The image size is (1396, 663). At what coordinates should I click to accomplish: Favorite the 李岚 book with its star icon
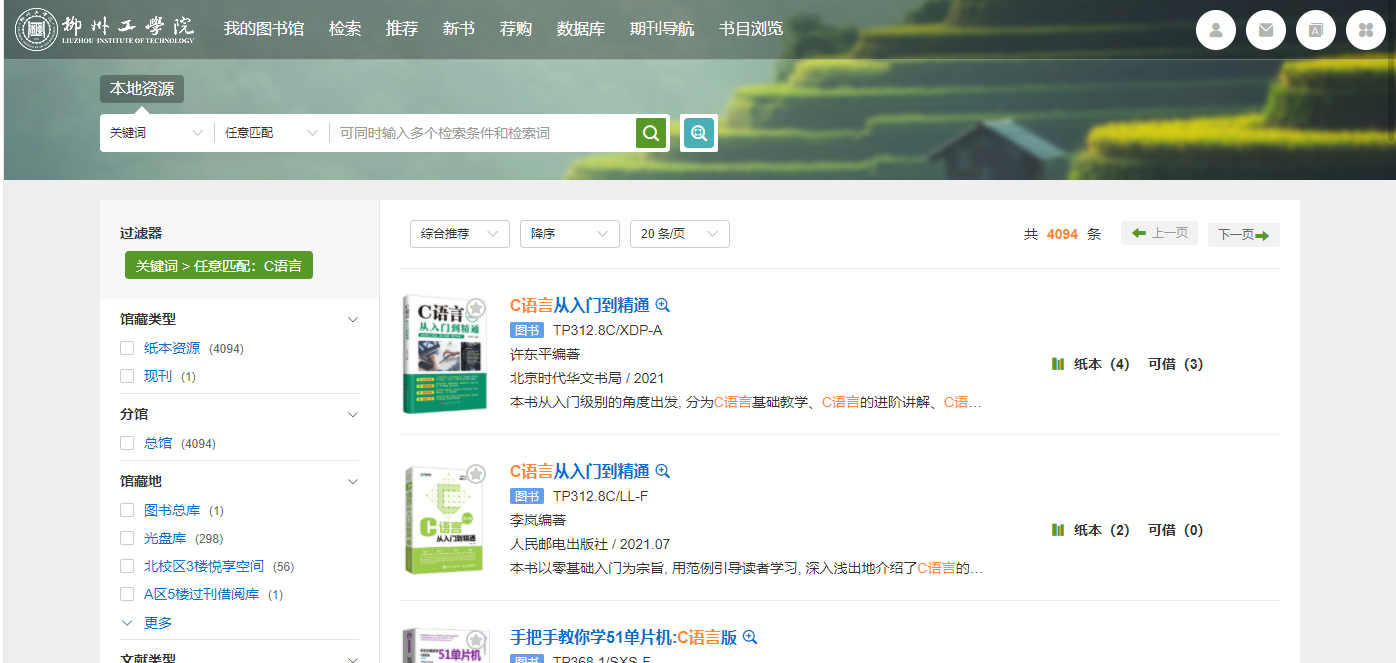coord(476,473)
